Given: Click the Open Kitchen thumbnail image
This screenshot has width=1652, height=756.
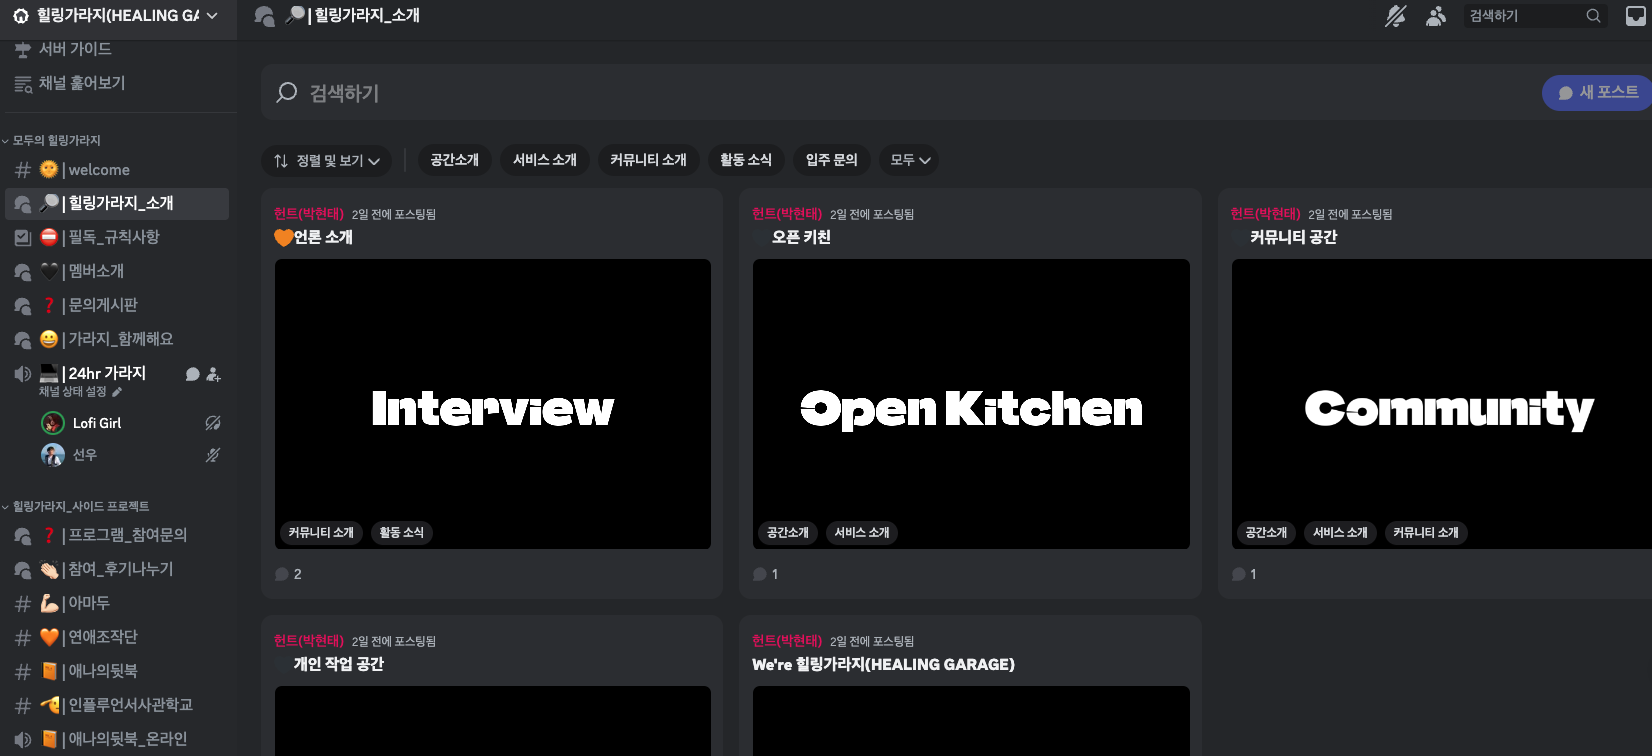Looking at the screenshot, I should coord(971,404).
